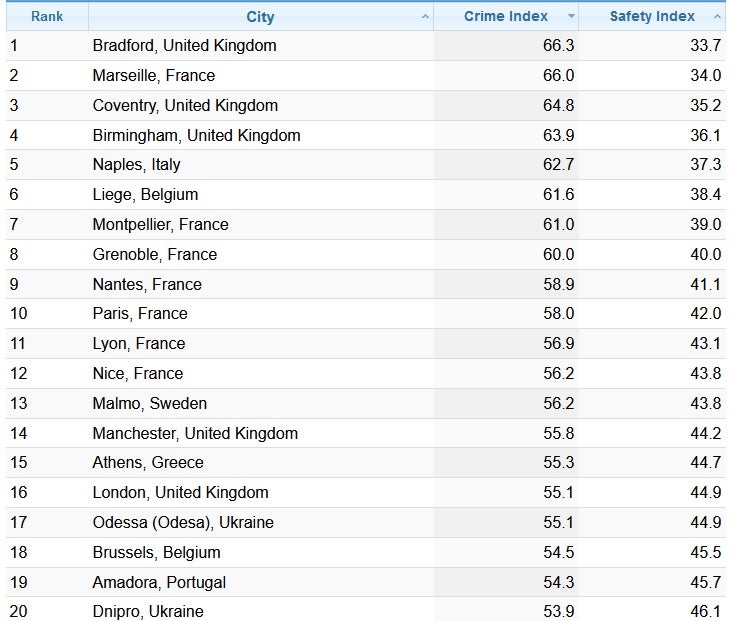Click Marseille, France city cell

click(x=153, y=76)
